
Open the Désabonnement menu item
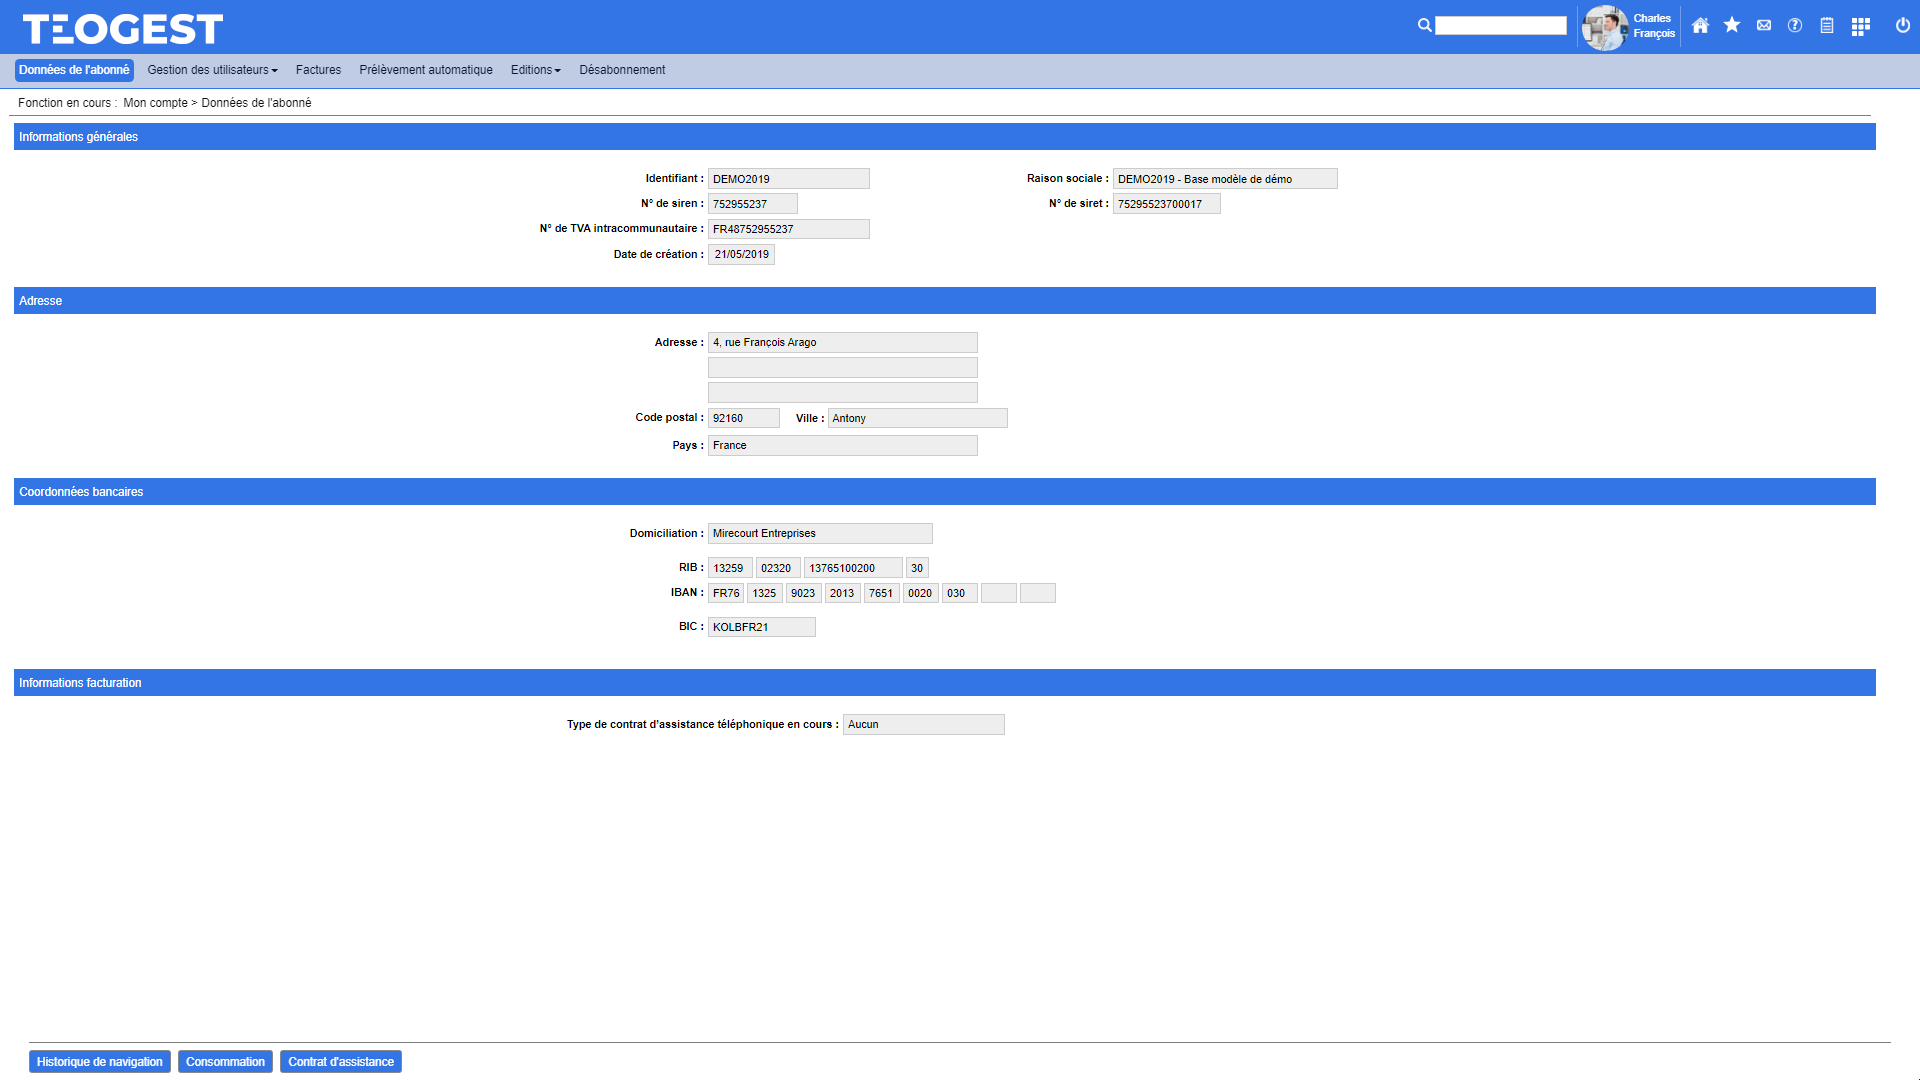(x=622, y=70)
